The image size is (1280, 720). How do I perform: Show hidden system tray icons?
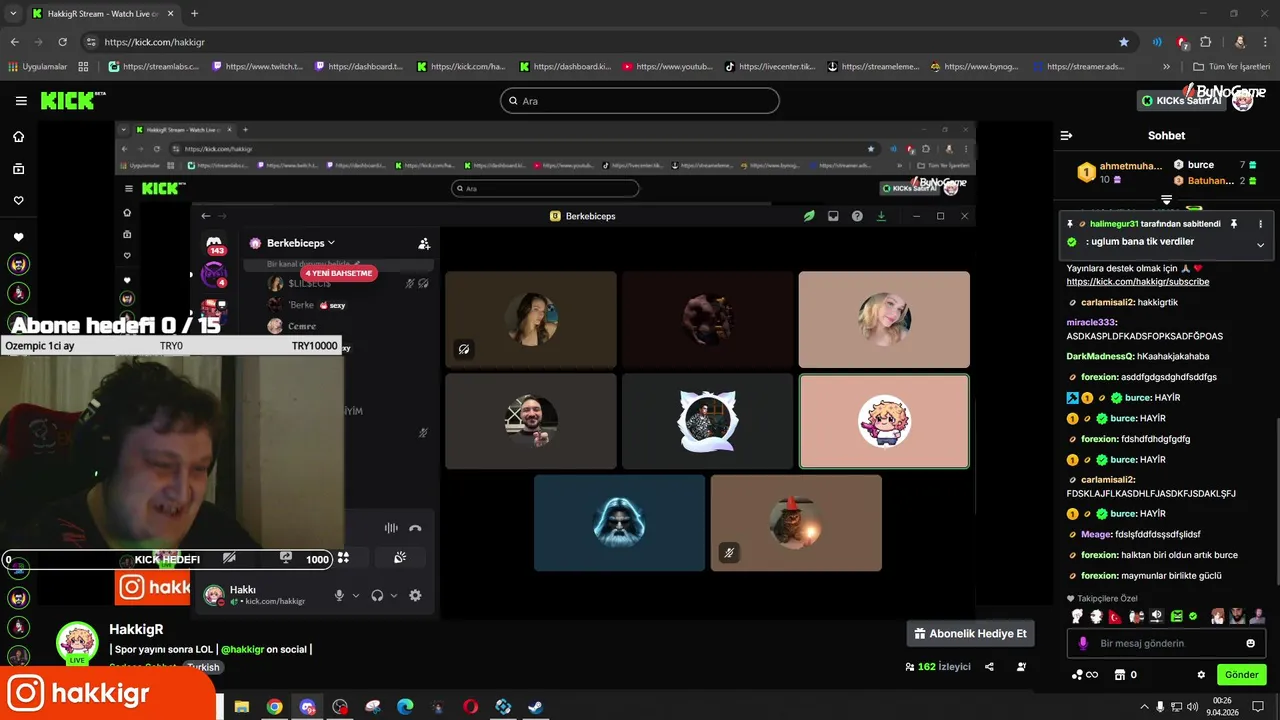pos(1144,707)
